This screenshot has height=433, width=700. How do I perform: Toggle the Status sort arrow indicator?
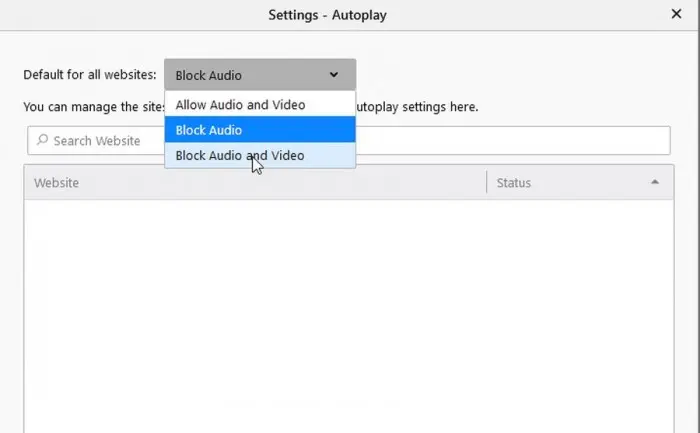(x=654, y=182)
